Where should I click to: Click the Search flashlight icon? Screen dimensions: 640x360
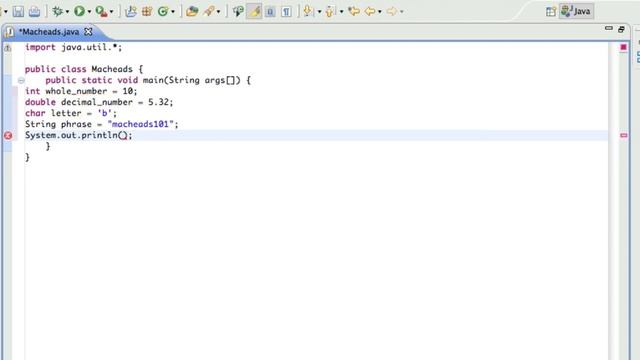[x=209, y=11]
